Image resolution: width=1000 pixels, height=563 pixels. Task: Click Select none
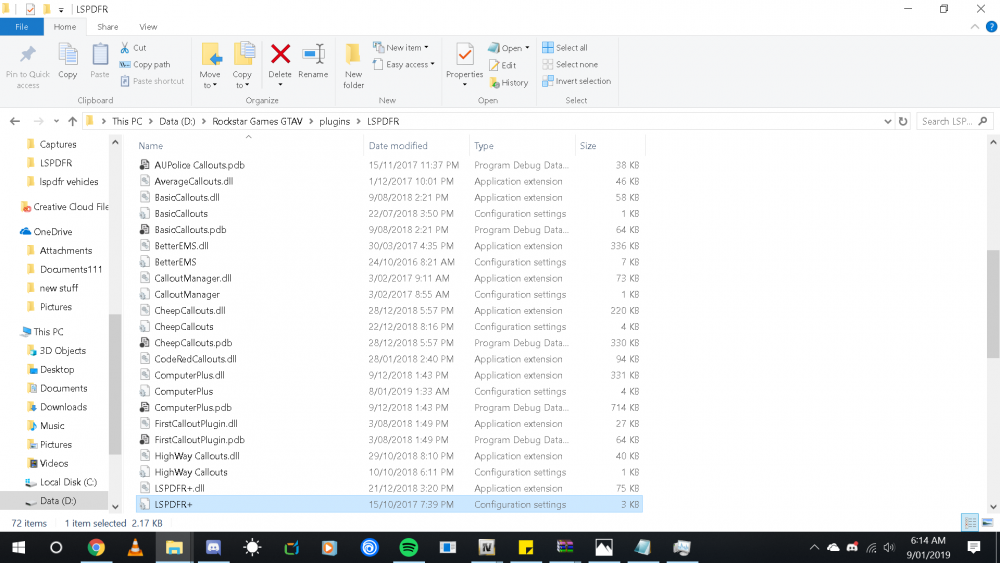click(570, 64)
